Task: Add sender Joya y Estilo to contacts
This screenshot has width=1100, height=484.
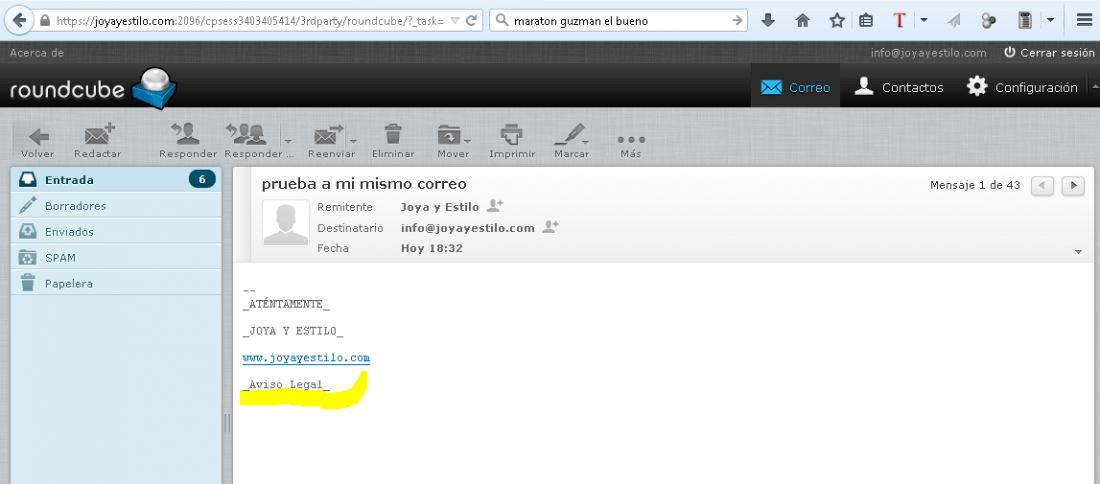Action: pos(495,206)
